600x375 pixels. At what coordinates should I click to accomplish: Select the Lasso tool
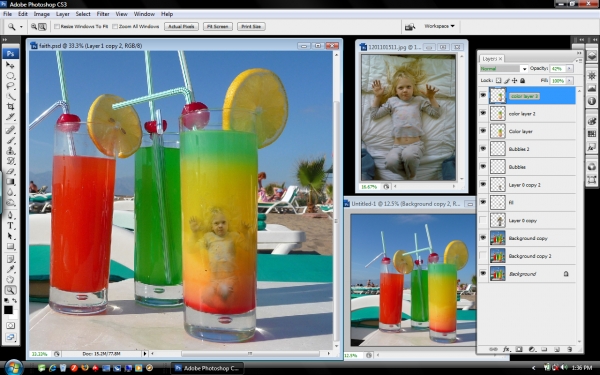pos(10,86)
